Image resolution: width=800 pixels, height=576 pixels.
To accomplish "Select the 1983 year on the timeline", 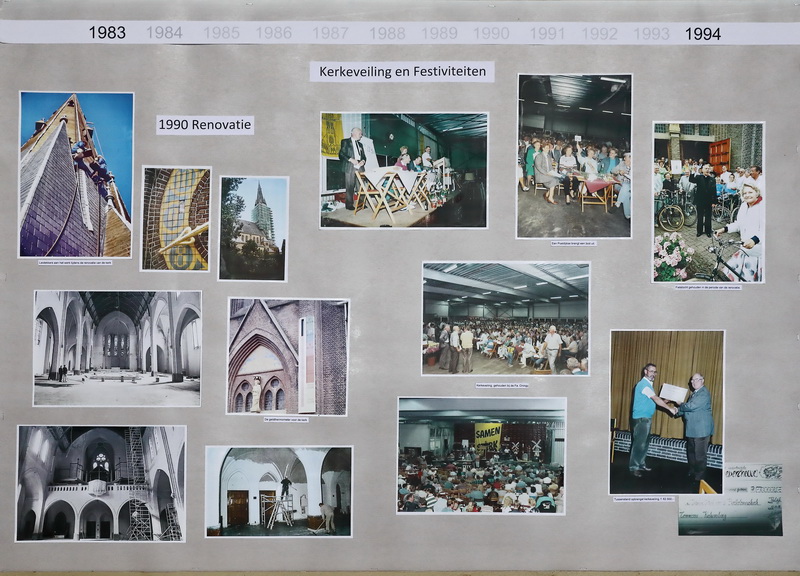I will (107, 33).
